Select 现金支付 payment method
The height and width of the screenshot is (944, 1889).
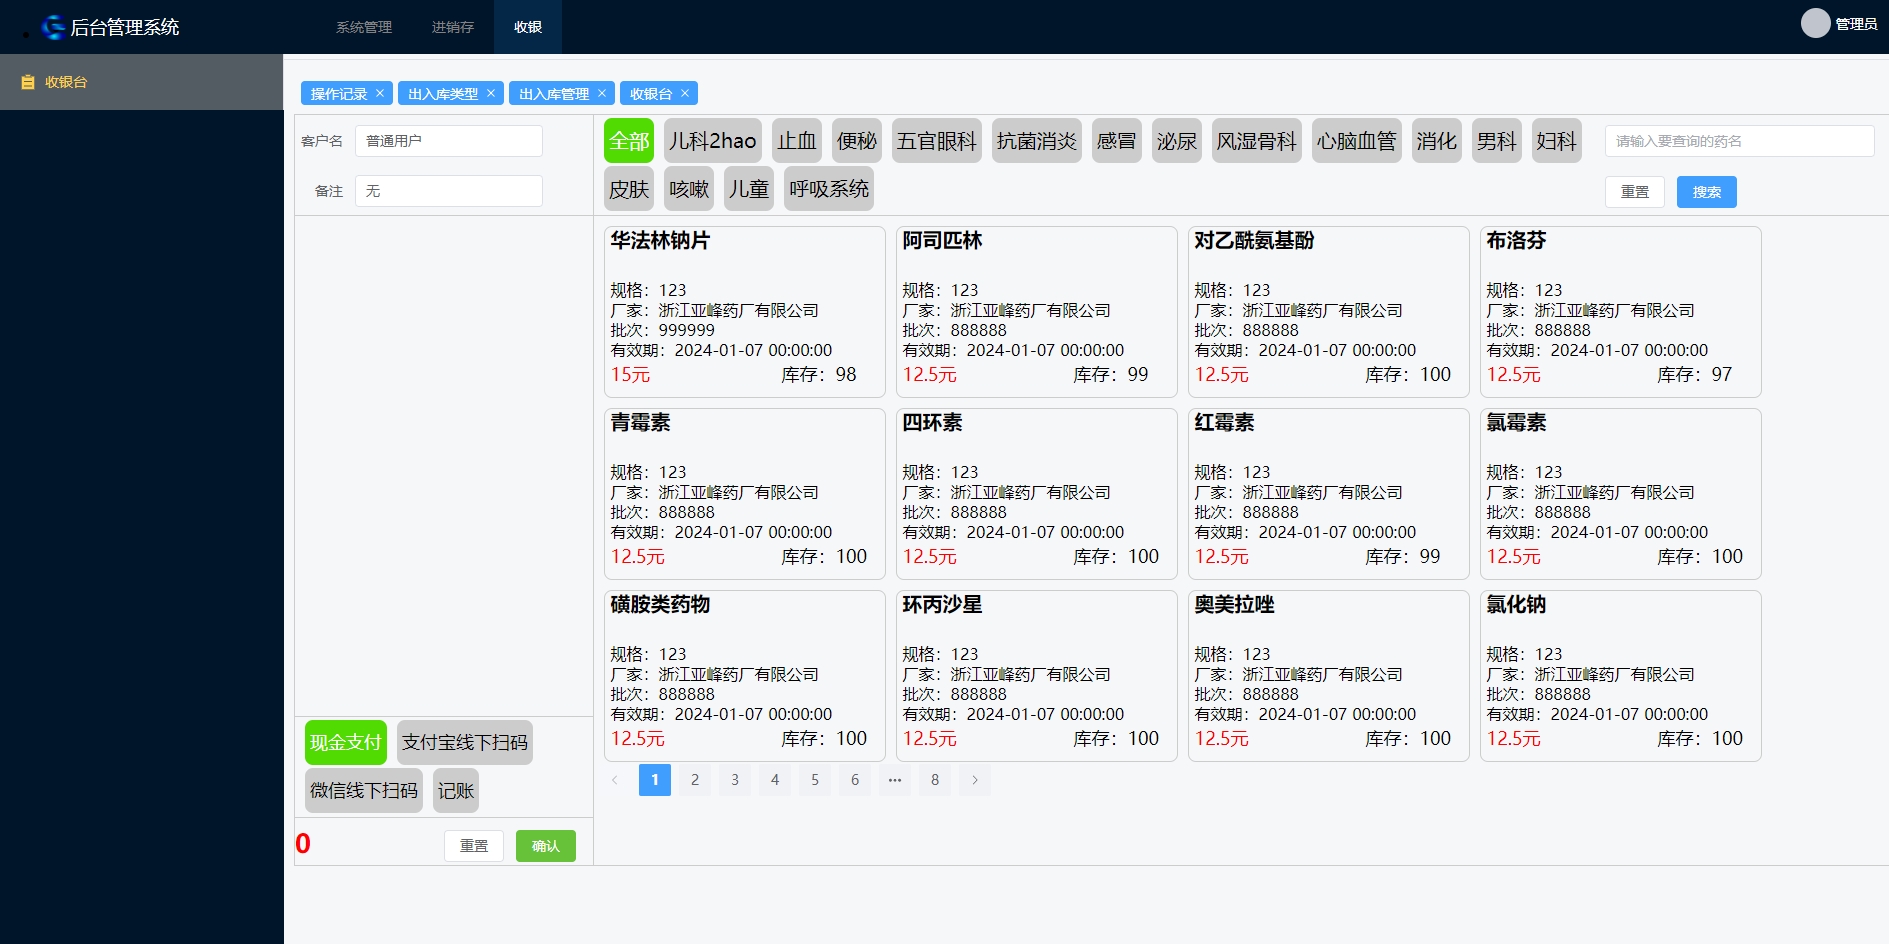[346, 742]
